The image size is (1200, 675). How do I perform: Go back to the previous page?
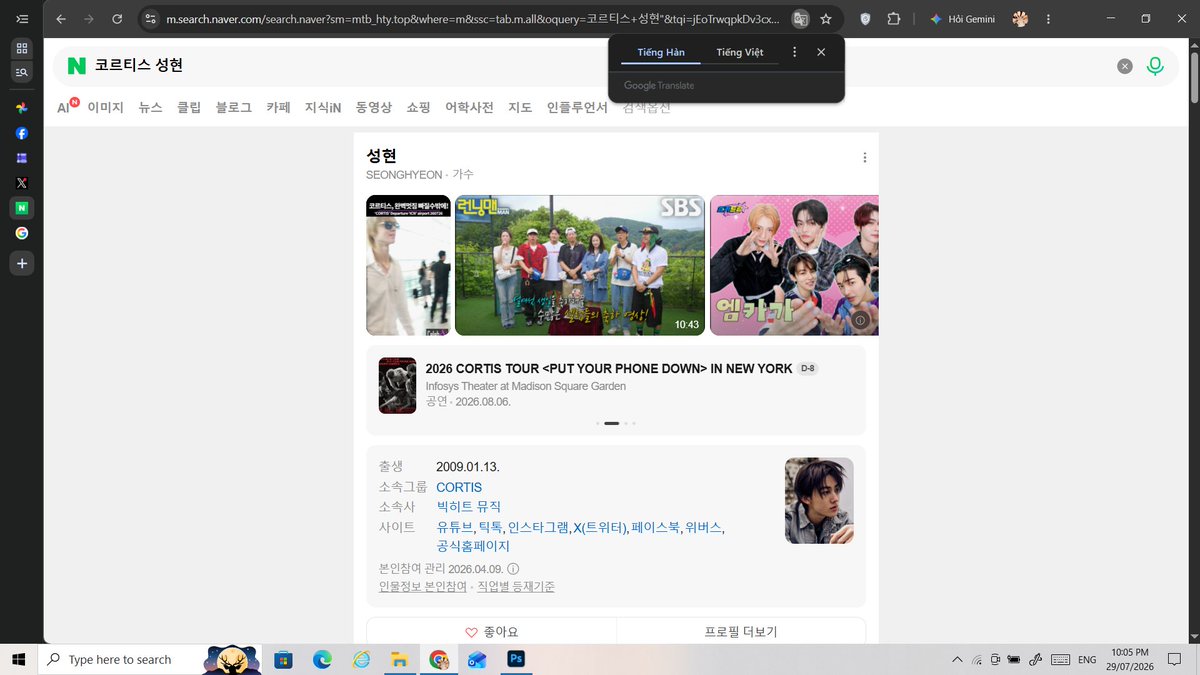[x=61, y=19]
